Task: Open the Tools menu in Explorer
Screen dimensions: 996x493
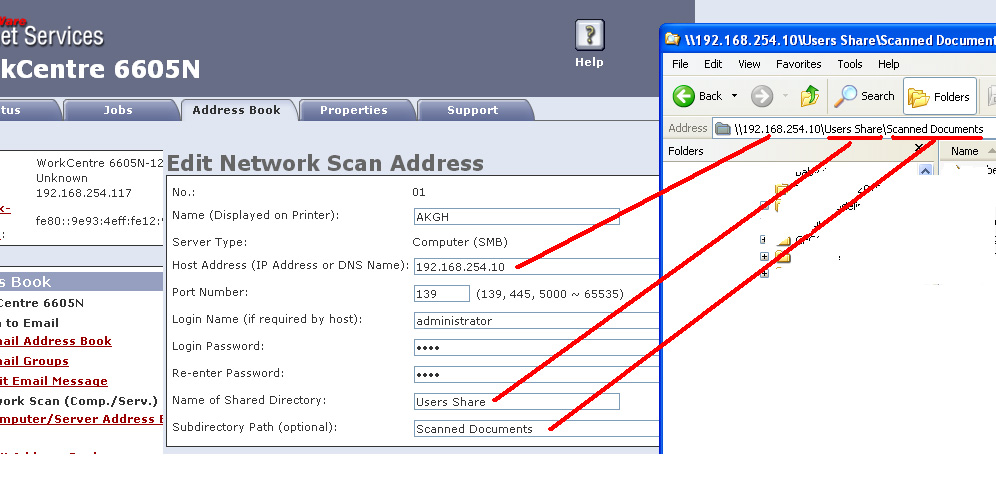Action: pos(849,64)
